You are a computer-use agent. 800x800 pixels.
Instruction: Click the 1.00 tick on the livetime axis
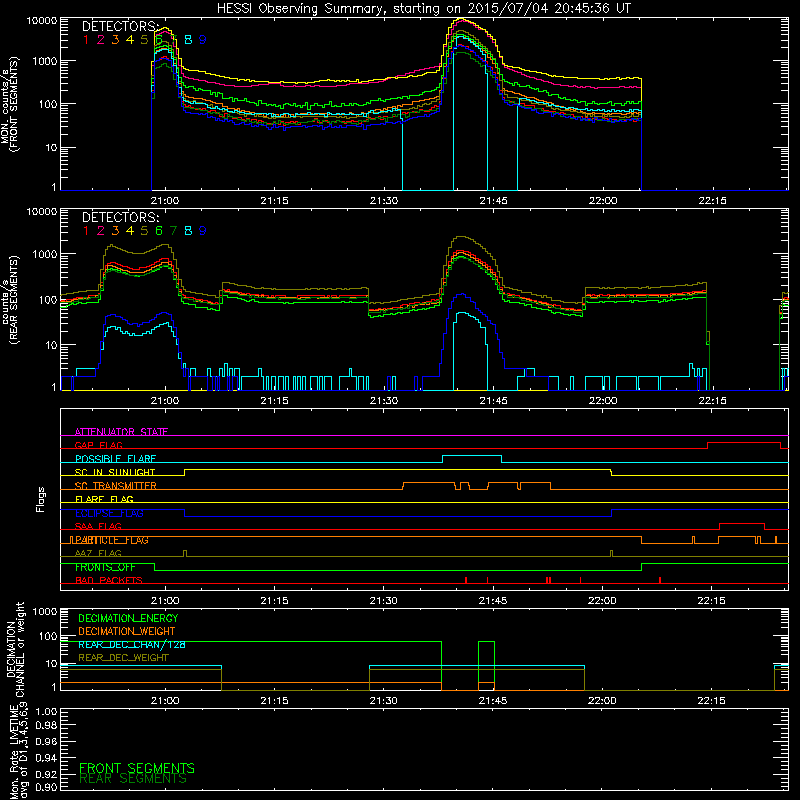click(x=46, y=712)
